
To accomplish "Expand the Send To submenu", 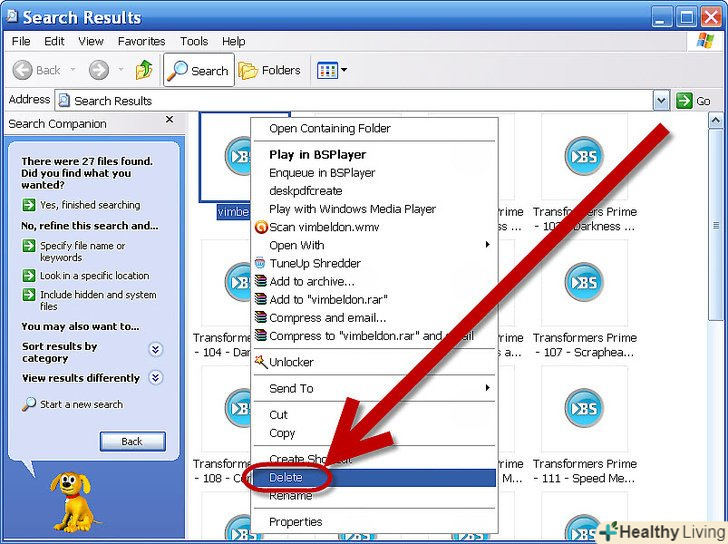I will click(x=374, y=388).
